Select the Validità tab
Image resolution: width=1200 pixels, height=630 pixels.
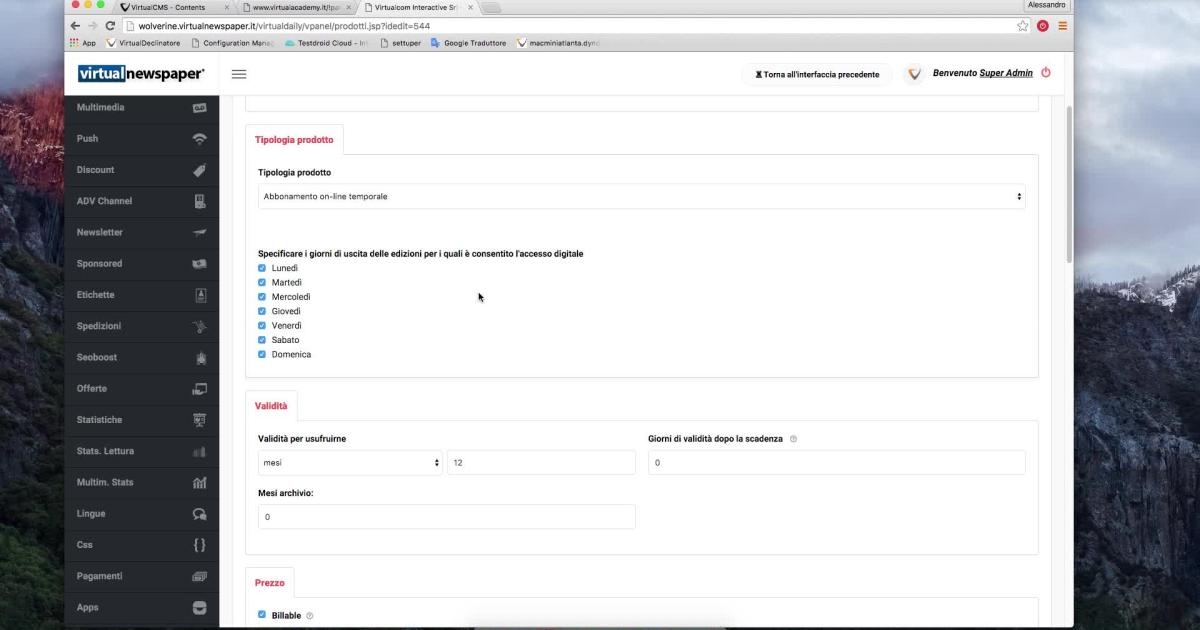[x=271, y=406]
